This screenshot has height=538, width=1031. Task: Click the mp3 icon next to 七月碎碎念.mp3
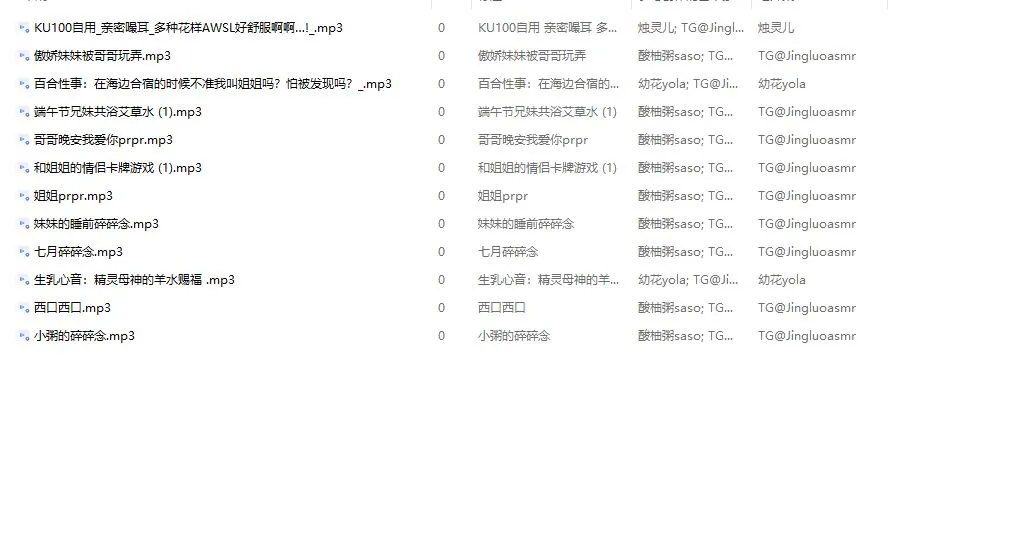(24, 252)
